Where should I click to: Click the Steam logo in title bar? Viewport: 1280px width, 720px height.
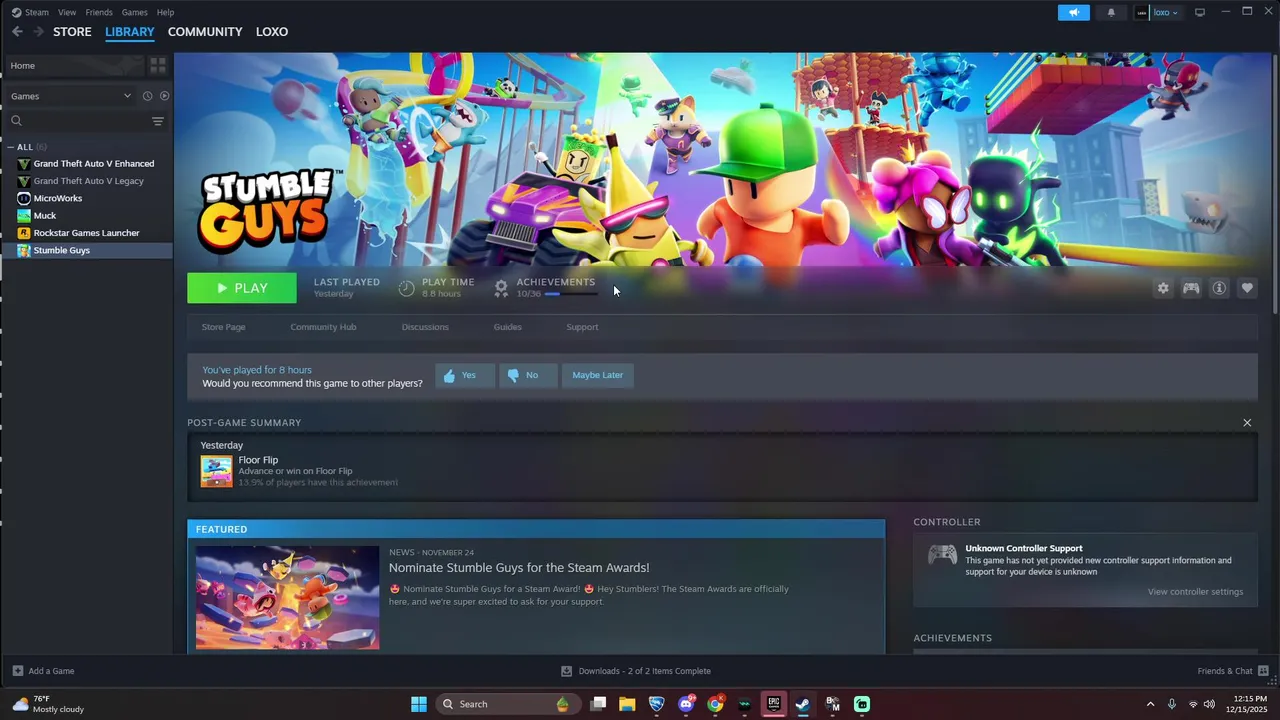(16, 12)
